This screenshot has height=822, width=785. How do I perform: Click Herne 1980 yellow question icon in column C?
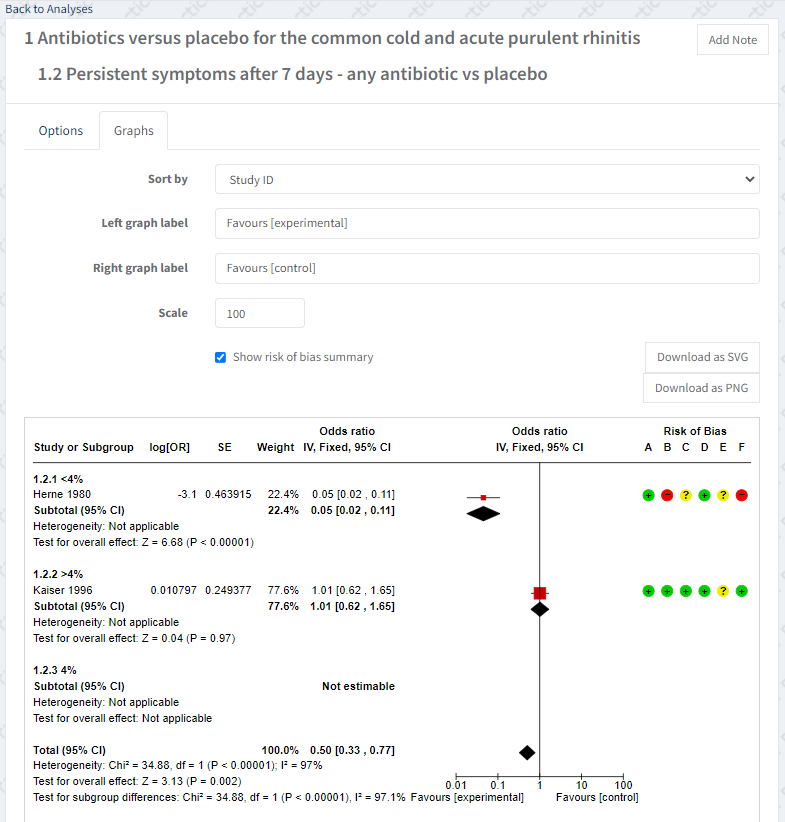pos(685,495)
